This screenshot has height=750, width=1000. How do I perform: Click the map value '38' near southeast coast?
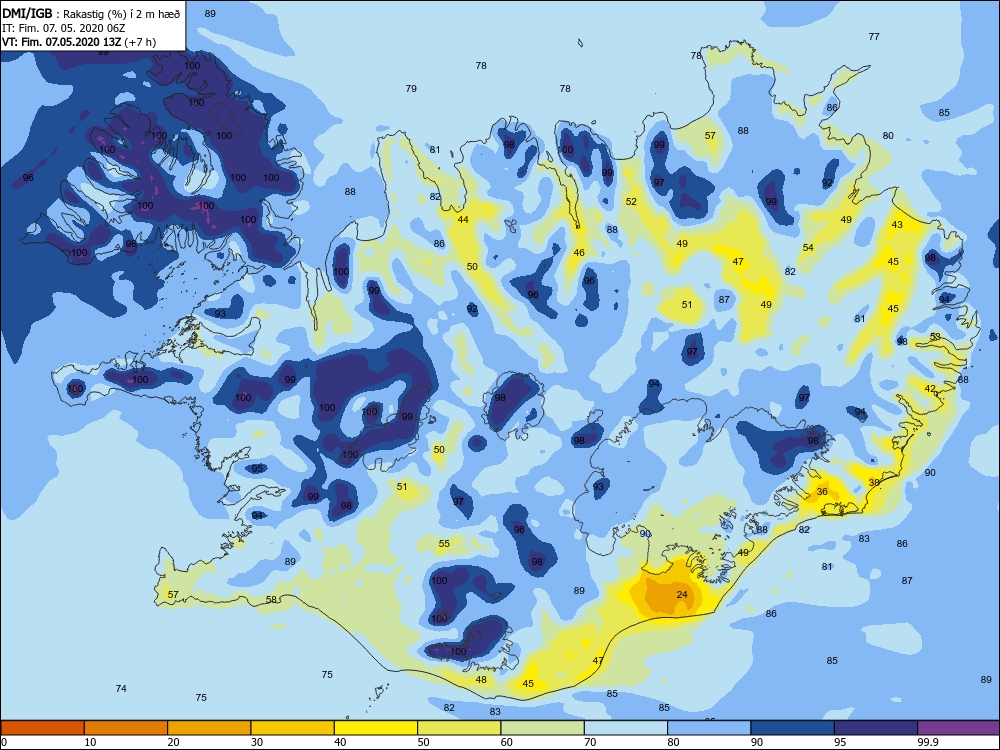(x=874, y=482)
